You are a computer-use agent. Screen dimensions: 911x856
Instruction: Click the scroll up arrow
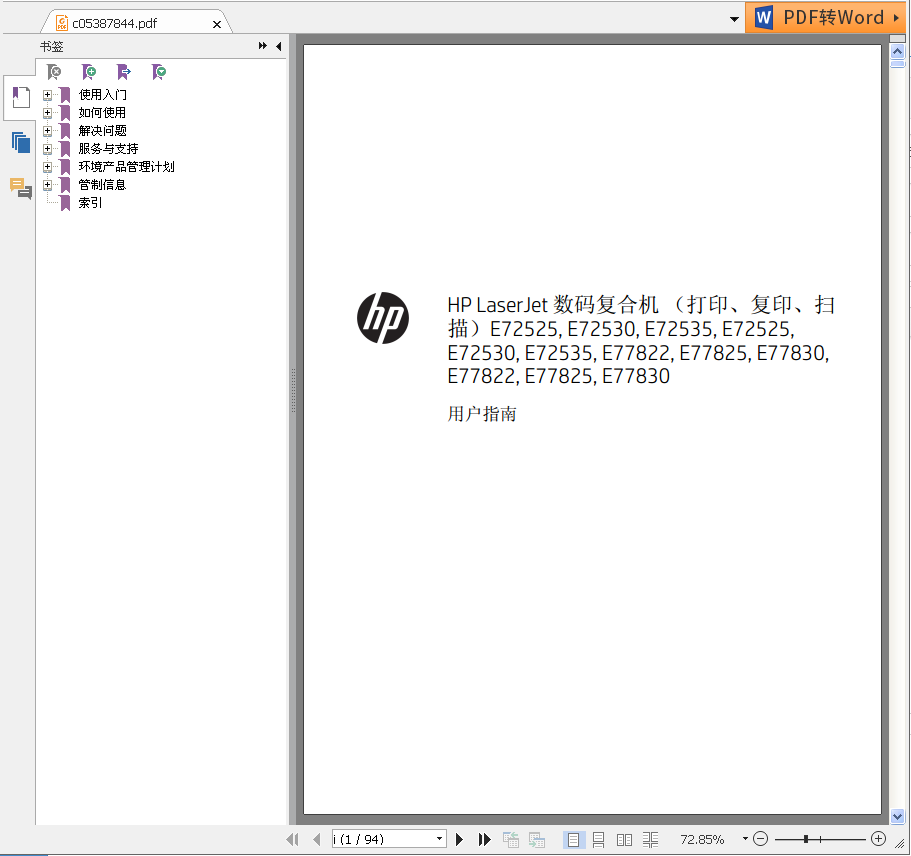[x=898, y=52]
